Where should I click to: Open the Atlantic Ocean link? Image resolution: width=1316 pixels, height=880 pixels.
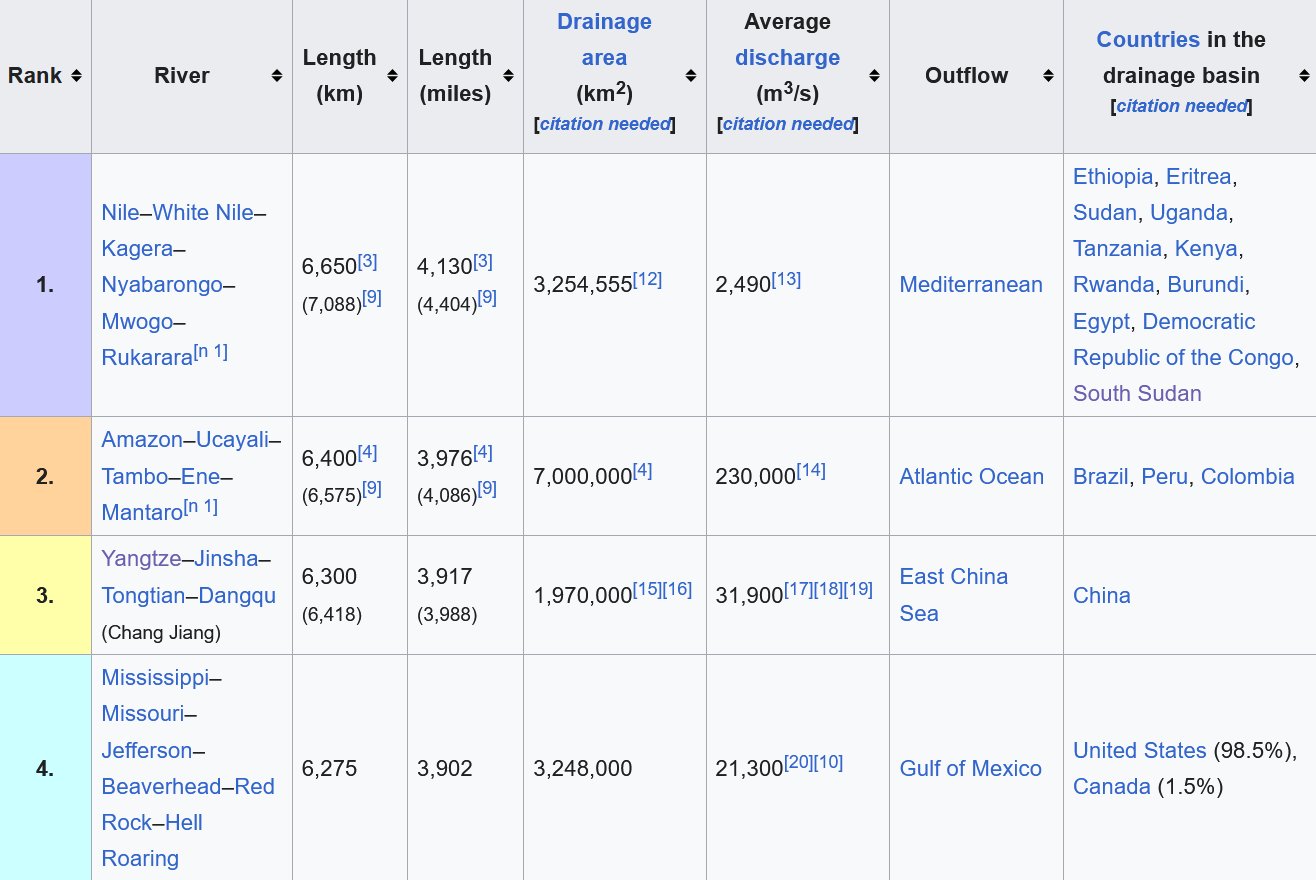click(x=971, y=477)
